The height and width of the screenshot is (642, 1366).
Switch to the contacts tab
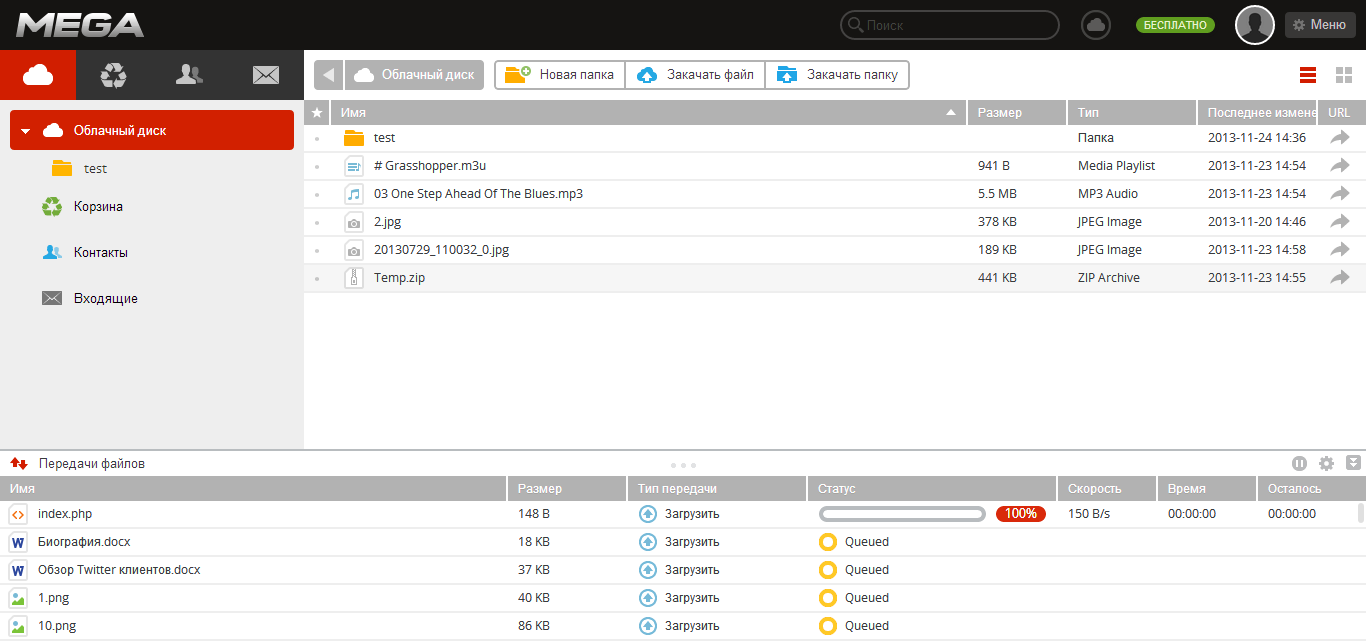tap(190, 74)
